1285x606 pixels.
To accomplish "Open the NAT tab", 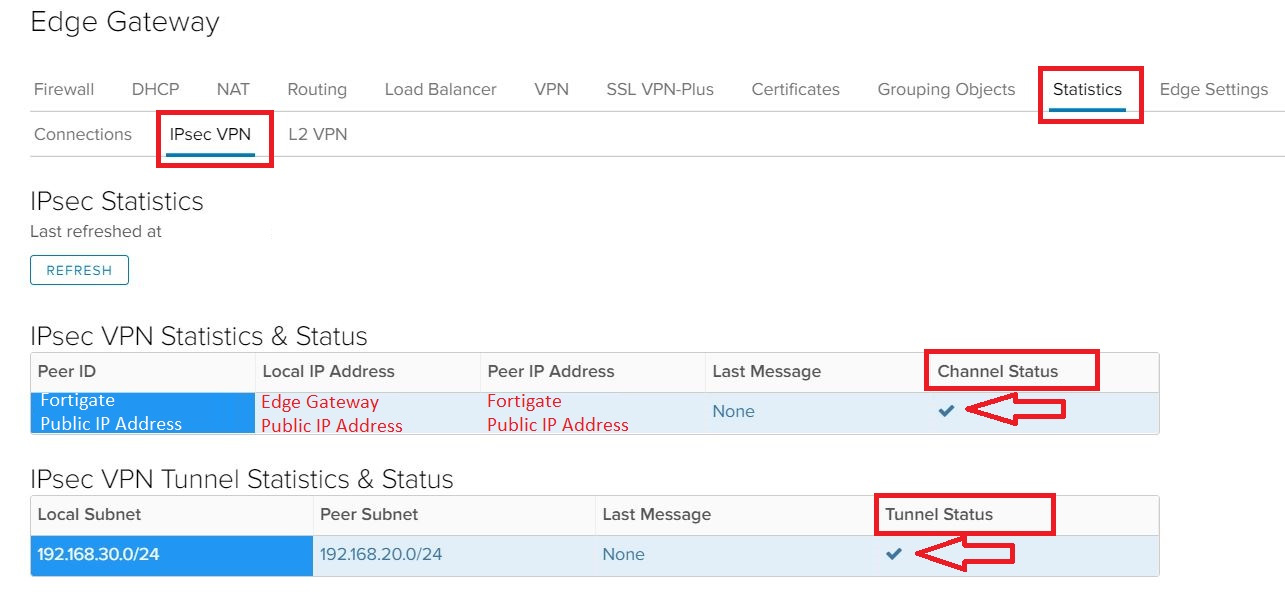I will click(233, 89).
